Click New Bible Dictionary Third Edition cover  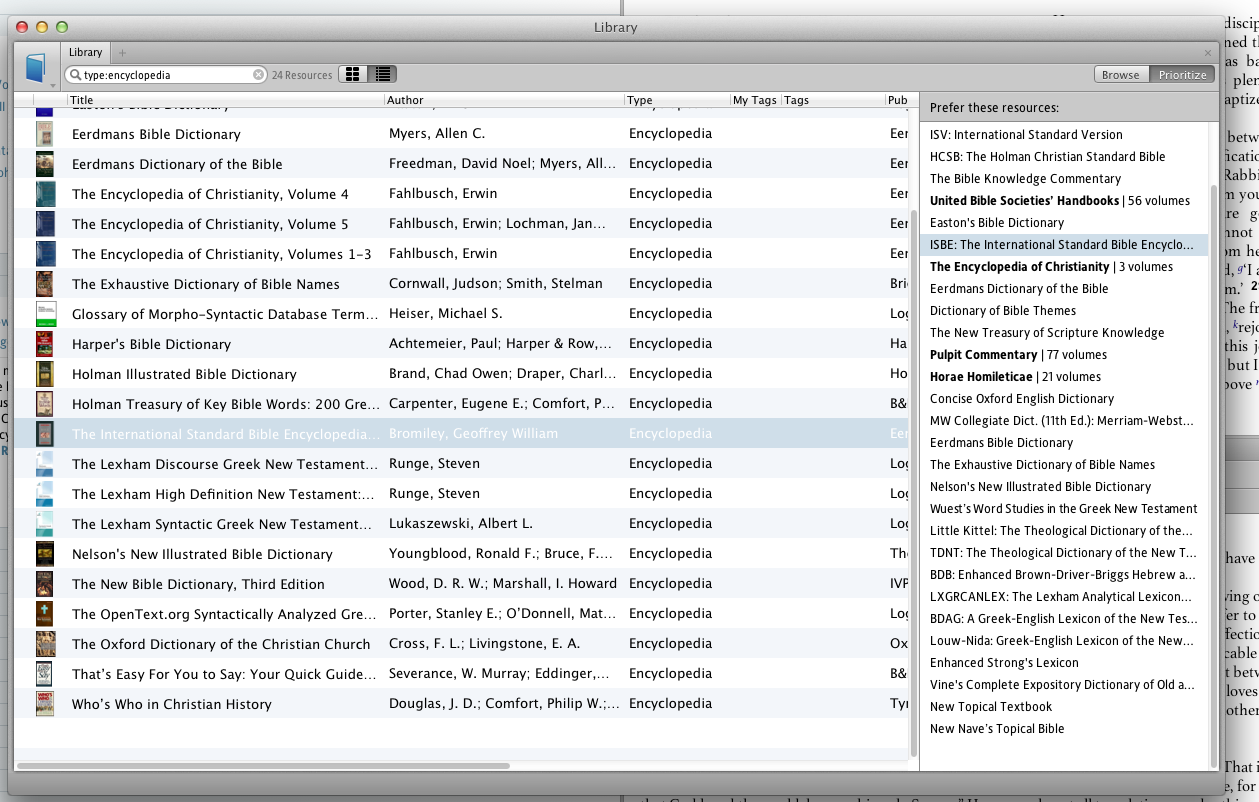(45, 584)
